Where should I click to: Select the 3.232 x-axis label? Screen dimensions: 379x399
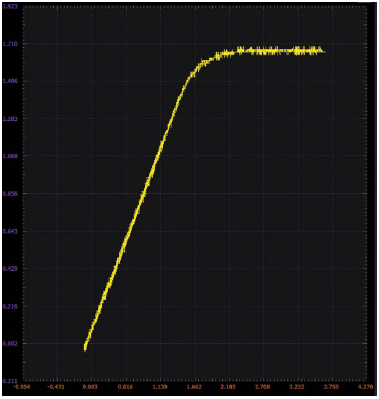click(298, 387)
